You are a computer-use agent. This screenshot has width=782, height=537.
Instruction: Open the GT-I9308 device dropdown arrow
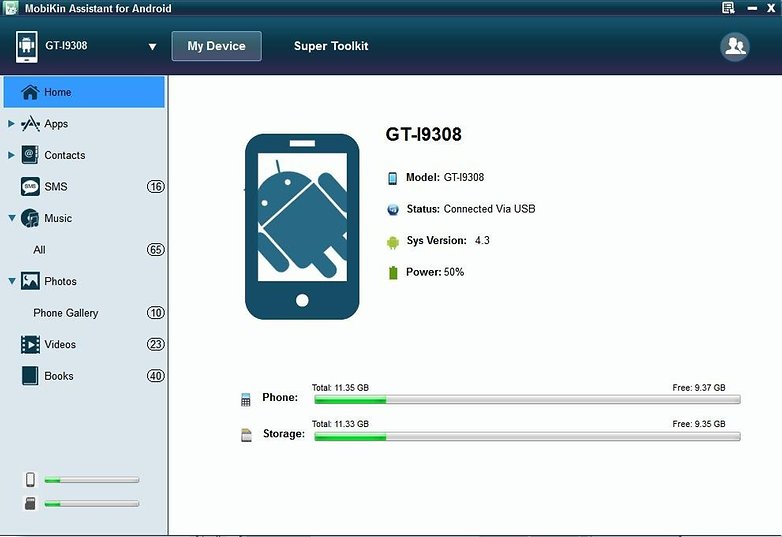[x=152, y=47]
